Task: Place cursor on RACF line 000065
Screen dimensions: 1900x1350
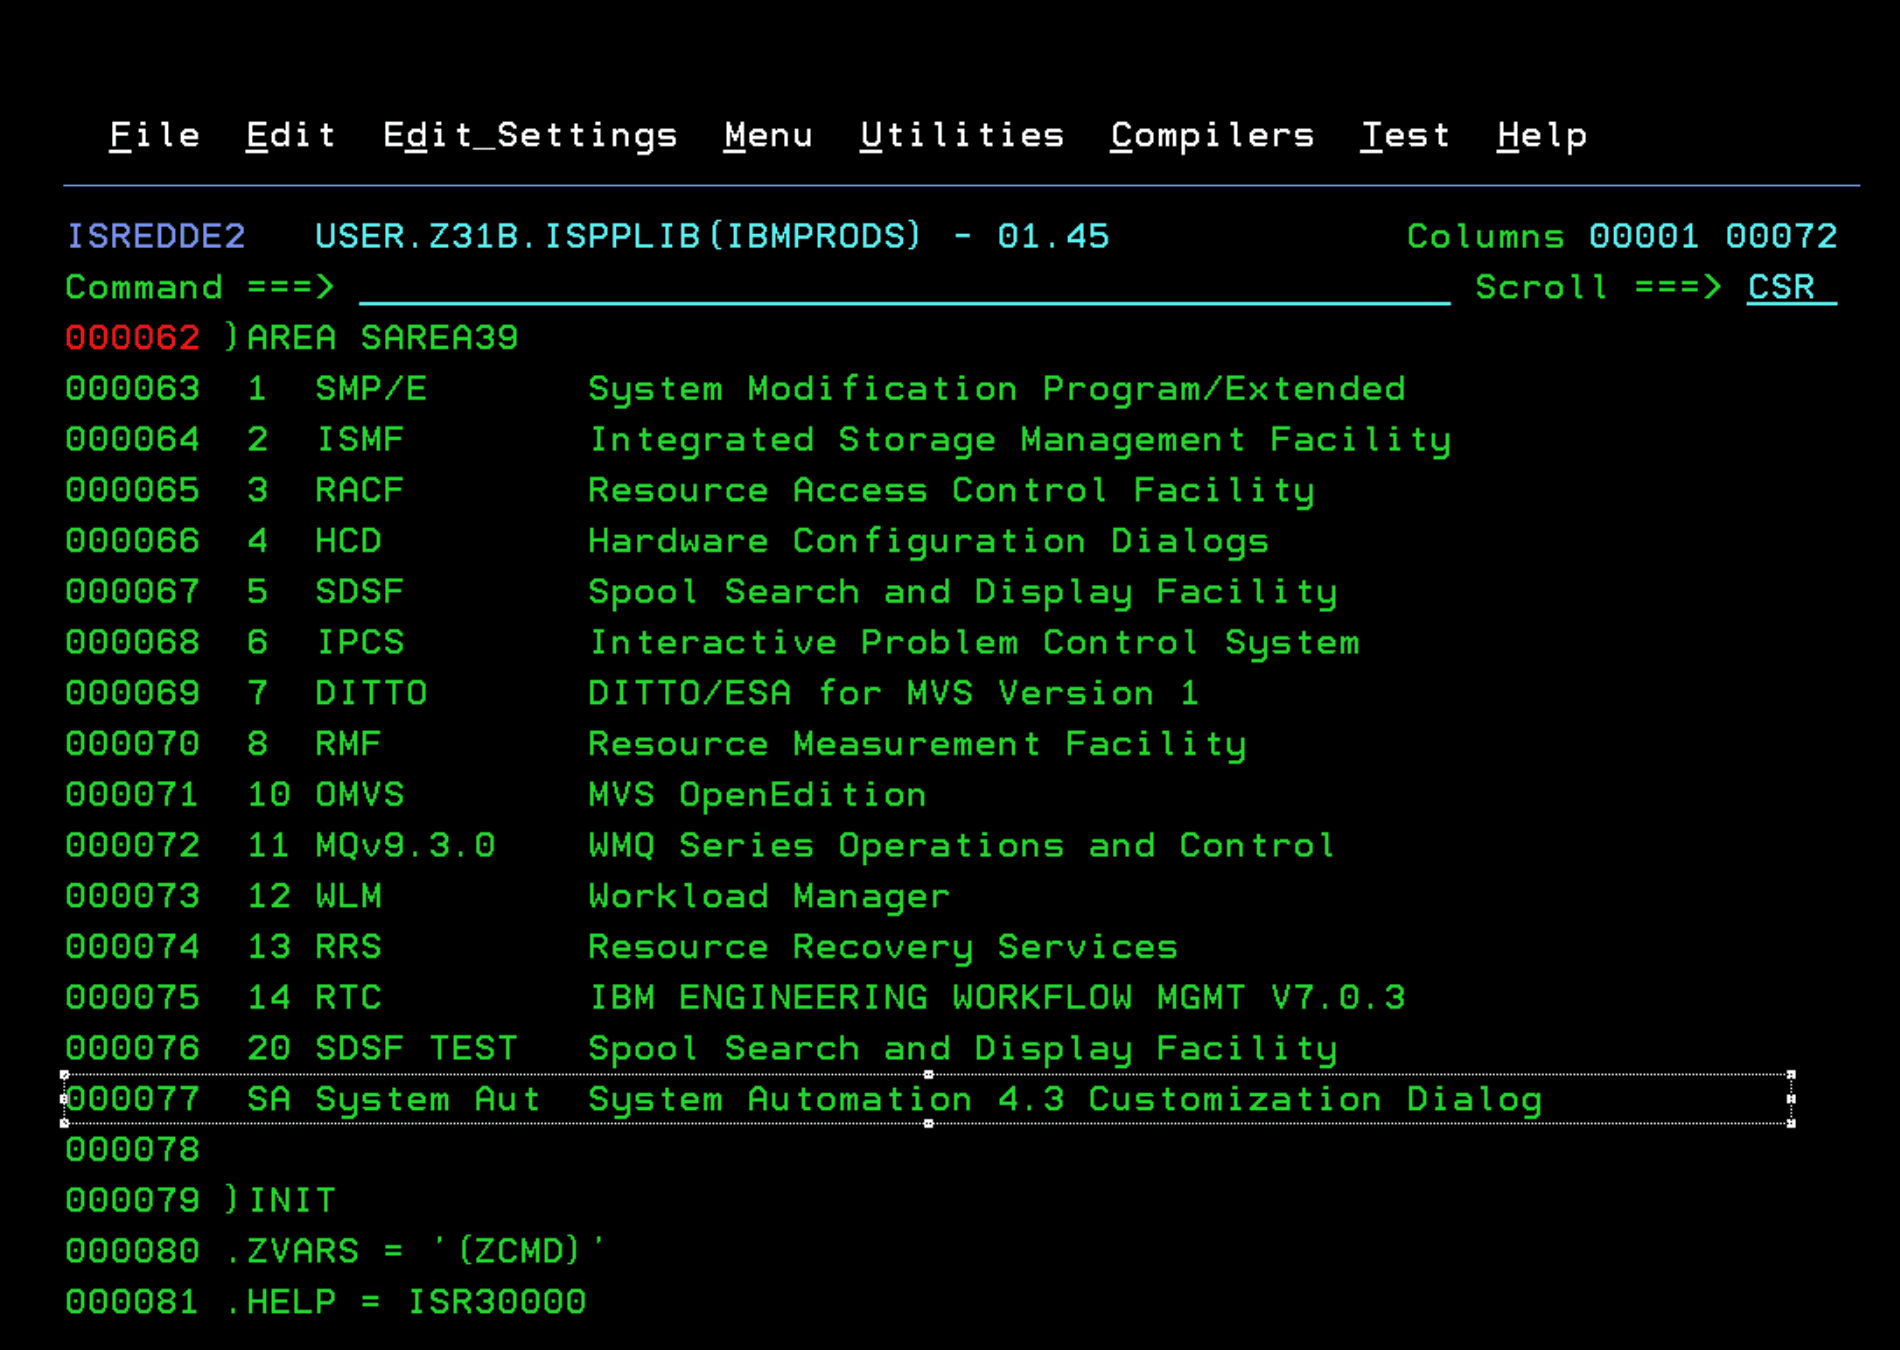Action: pyautogui.click(x=359, y=490)
